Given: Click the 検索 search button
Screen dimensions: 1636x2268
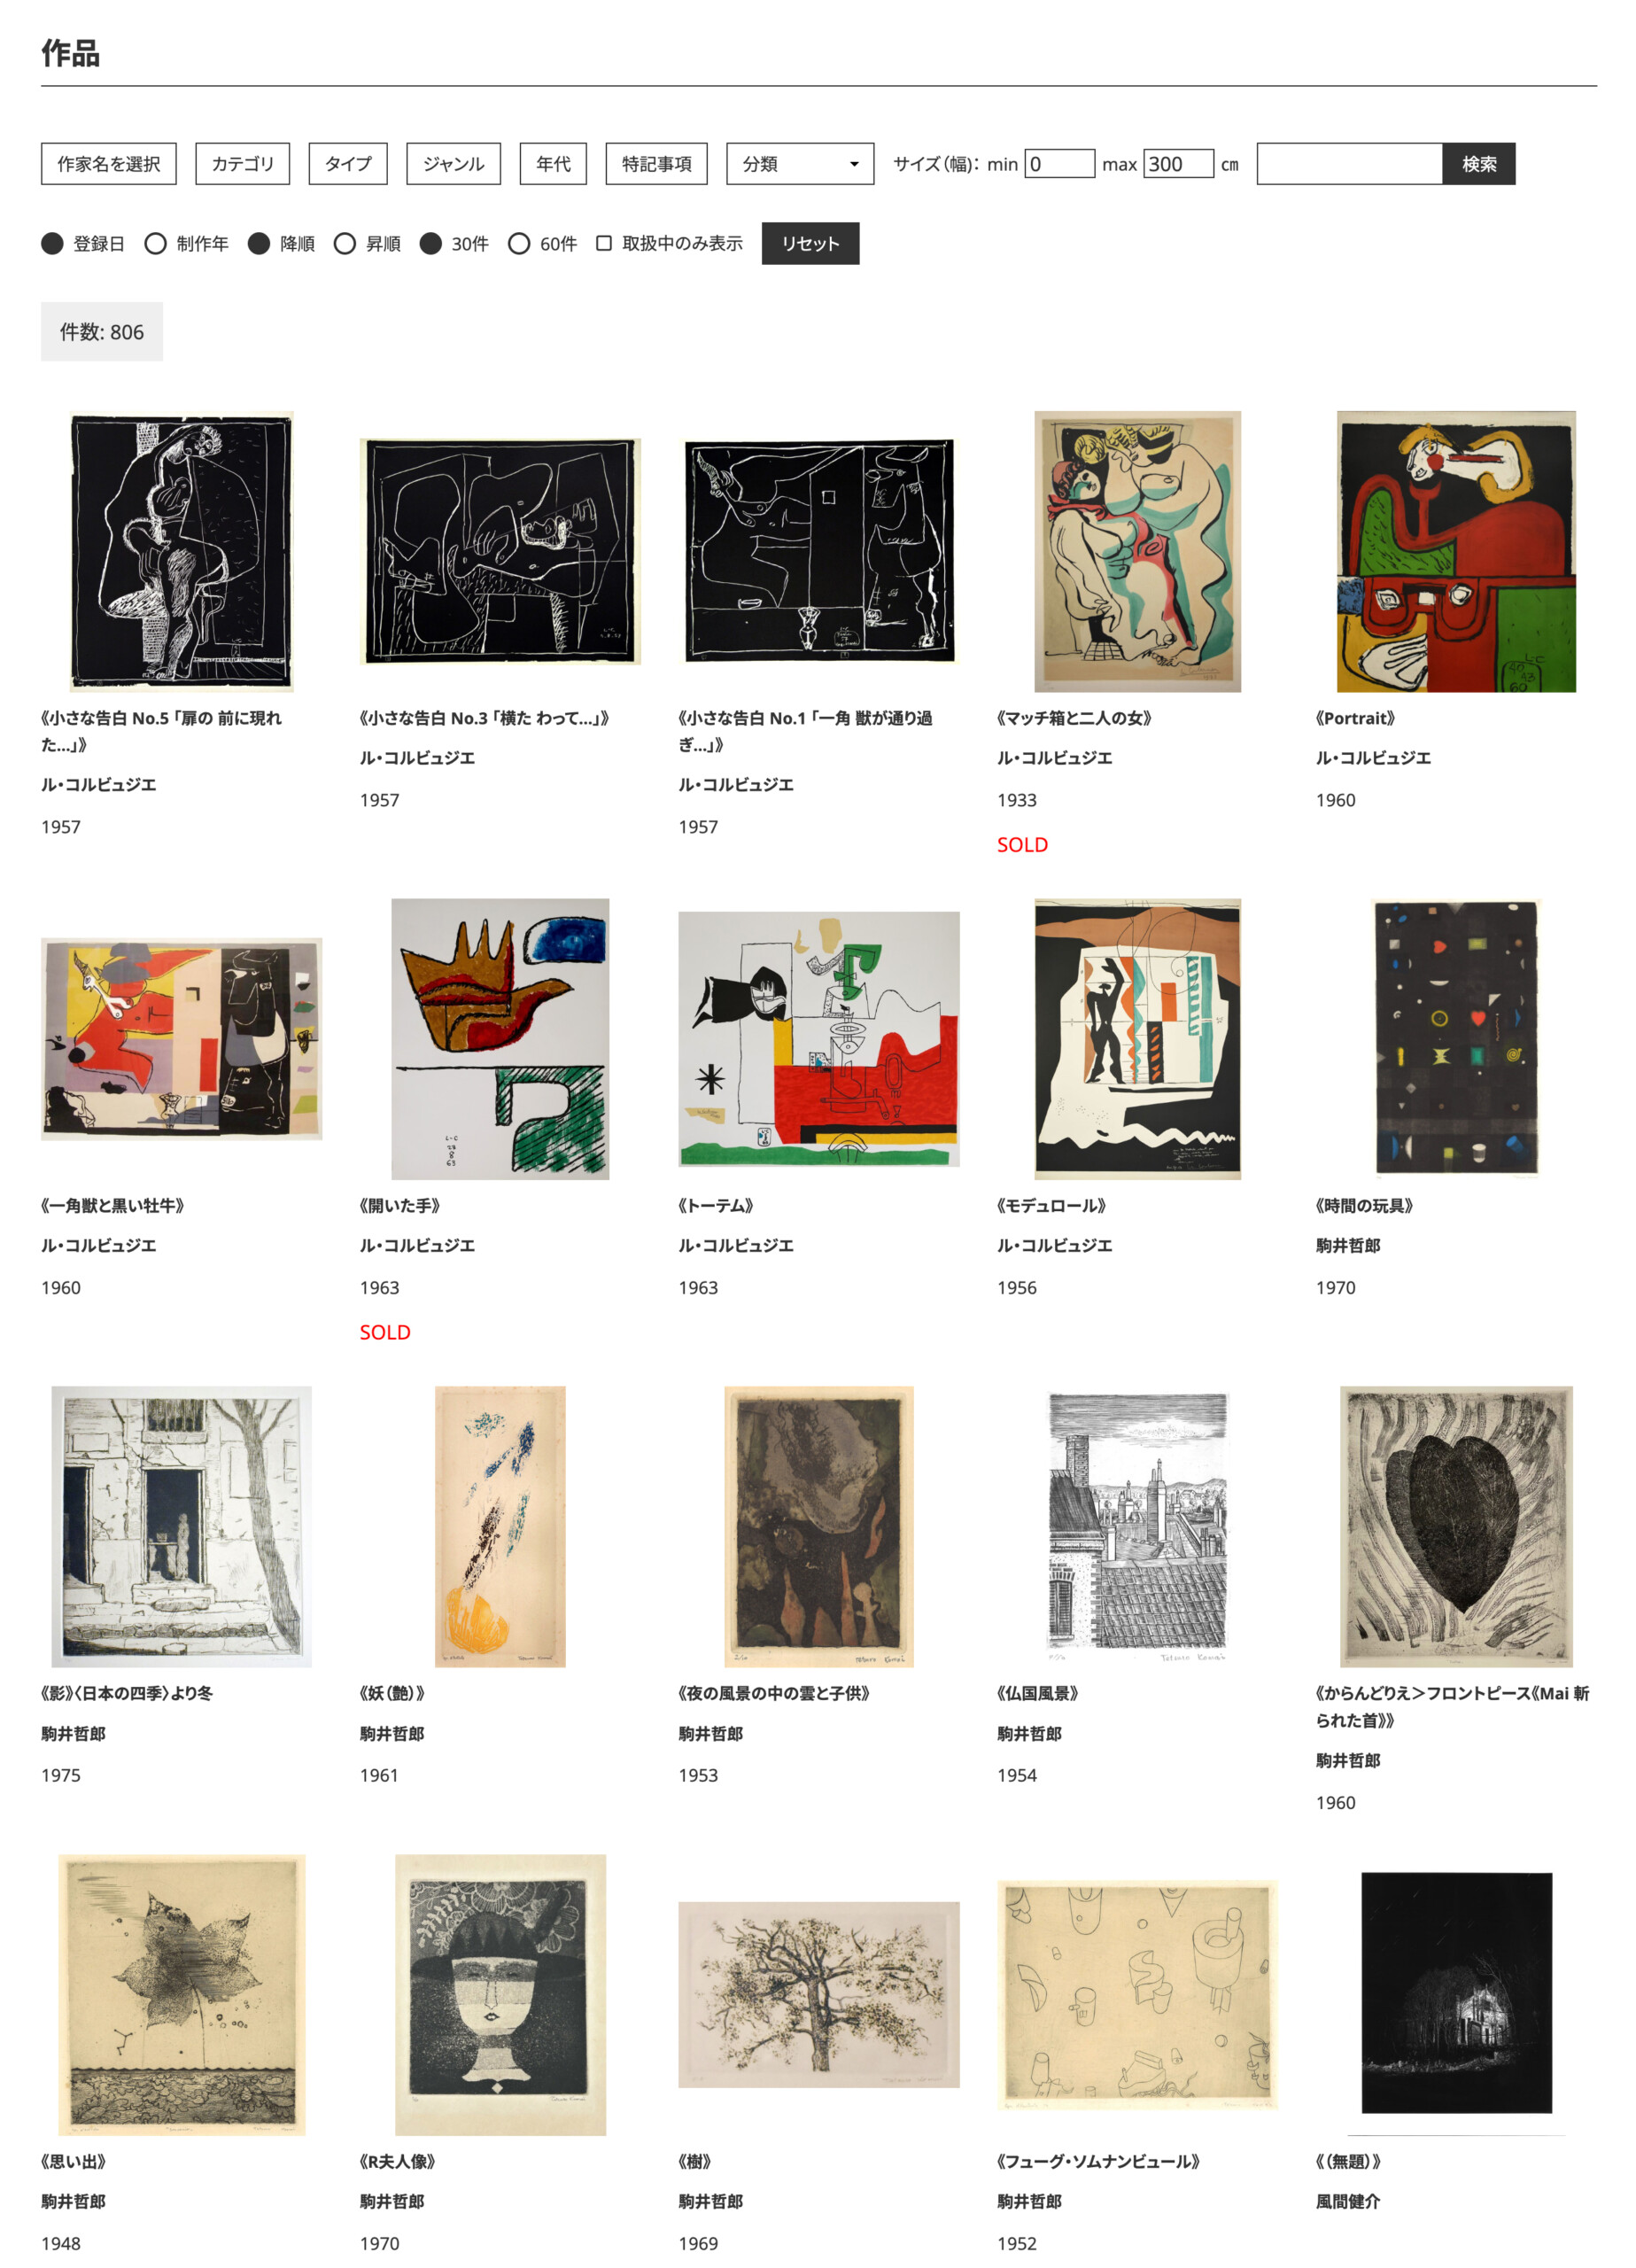Looking at the screenshot, I should [x=1478, y=164].
